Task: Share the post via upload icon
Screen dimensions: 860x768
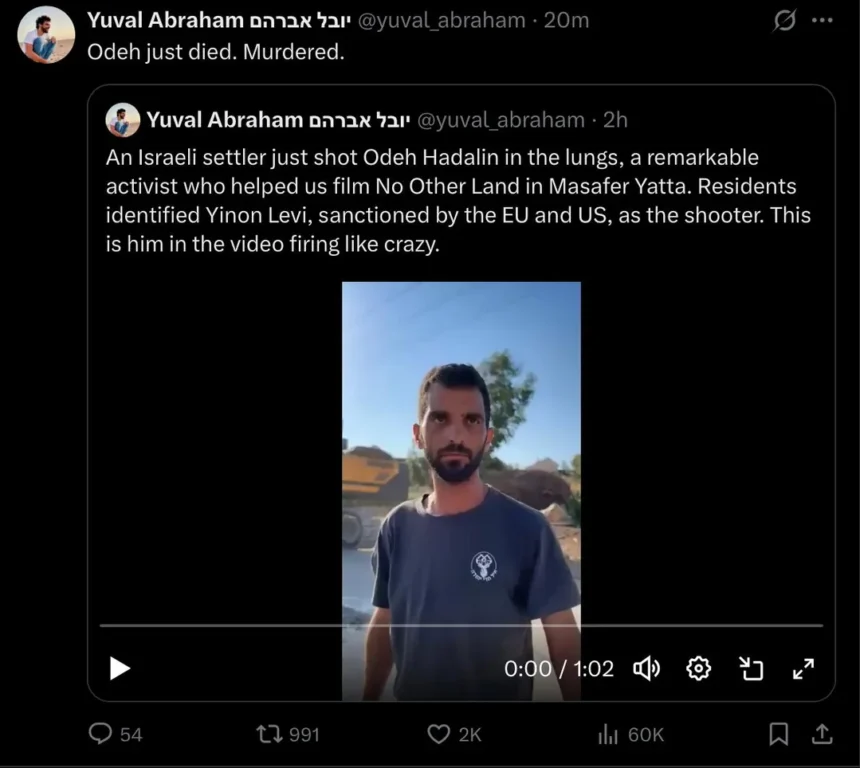Action: point(821,734)
